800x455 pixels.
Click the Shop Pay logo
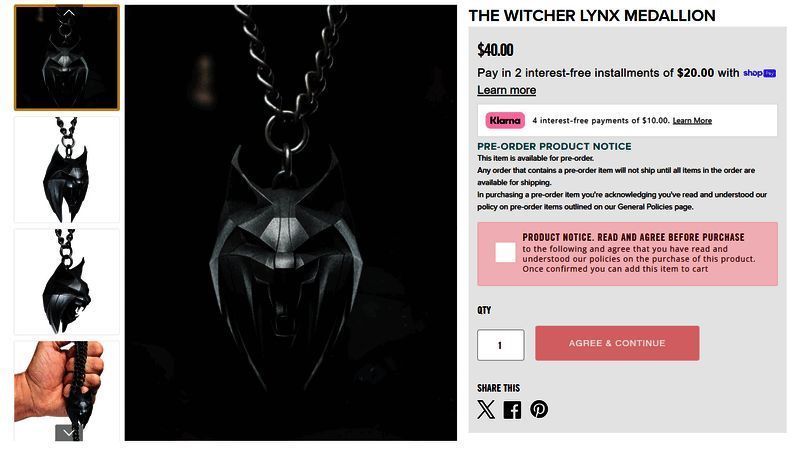point(759,73)
